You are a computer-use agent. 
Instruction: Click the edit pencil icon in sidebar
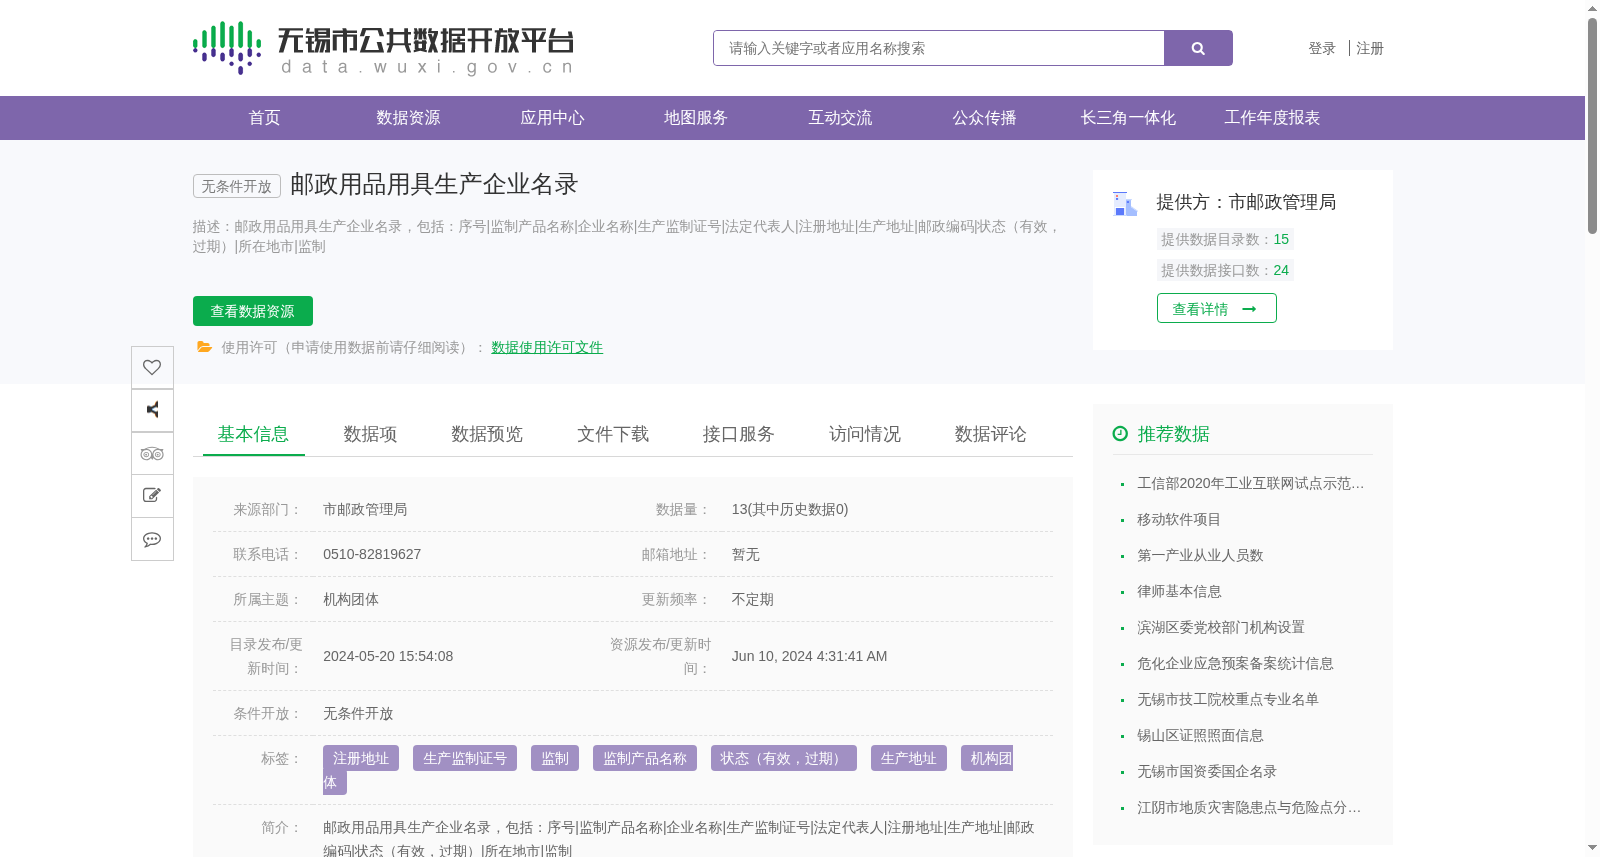(152, 496)
